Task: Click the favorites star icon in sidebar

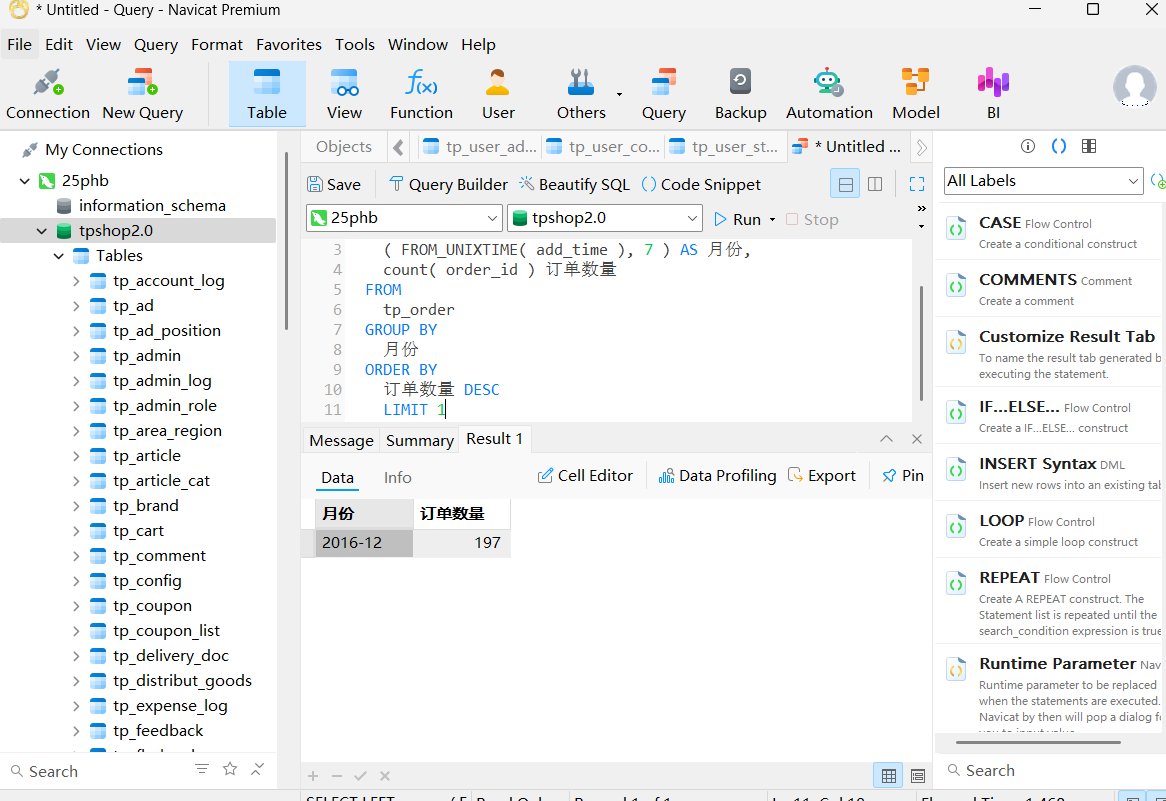Action: click(x=230, y=769)
